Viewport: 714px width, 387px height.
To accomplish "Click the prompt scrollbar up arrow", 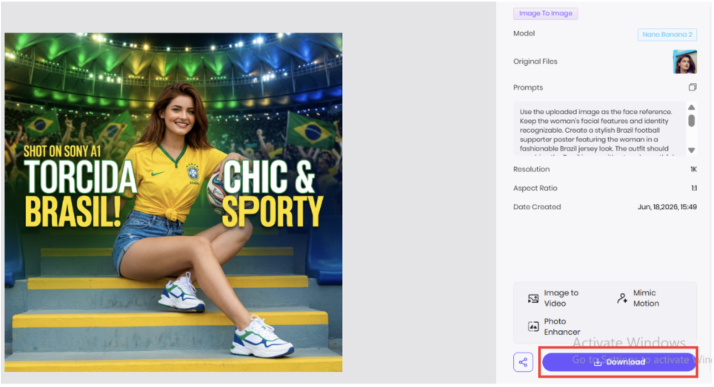I will 691,107.
